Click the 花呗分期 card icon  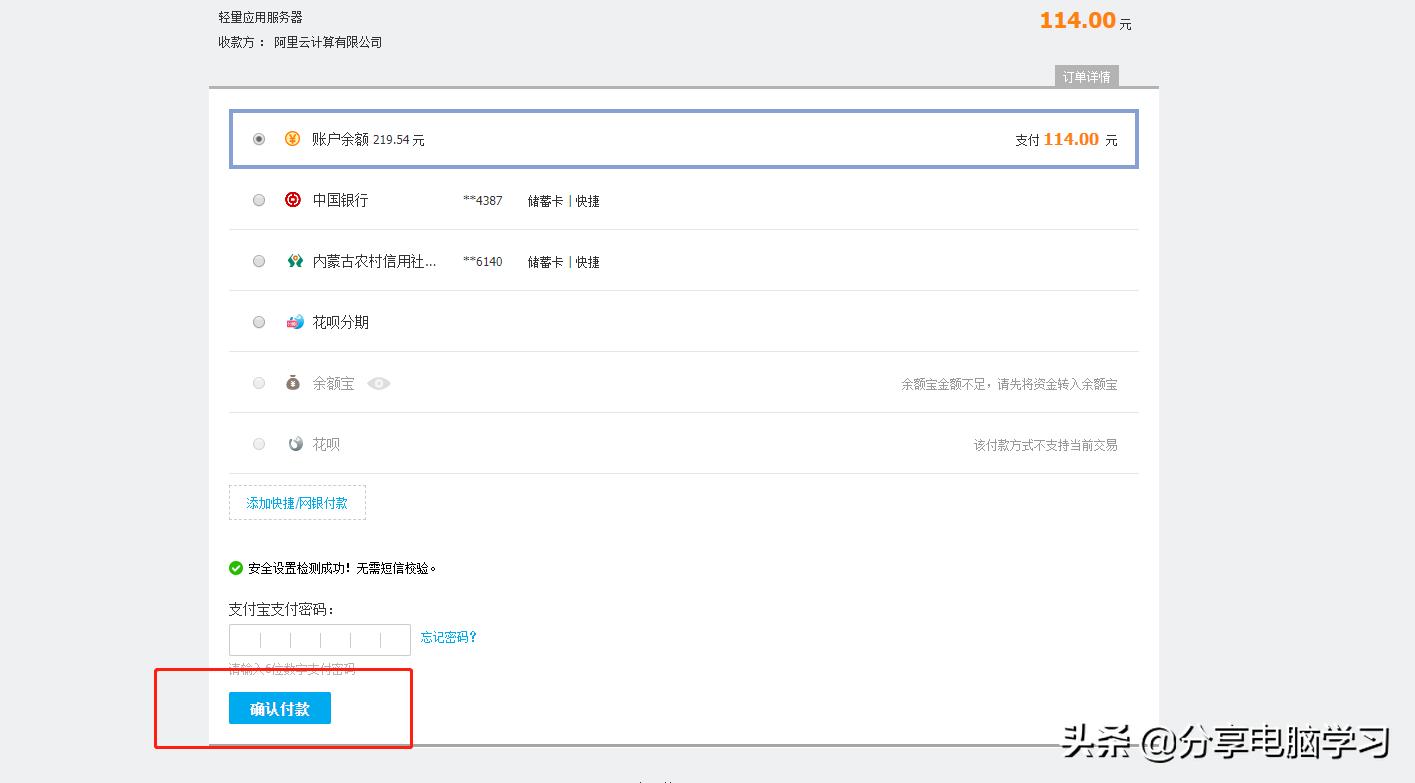[294, 321]
